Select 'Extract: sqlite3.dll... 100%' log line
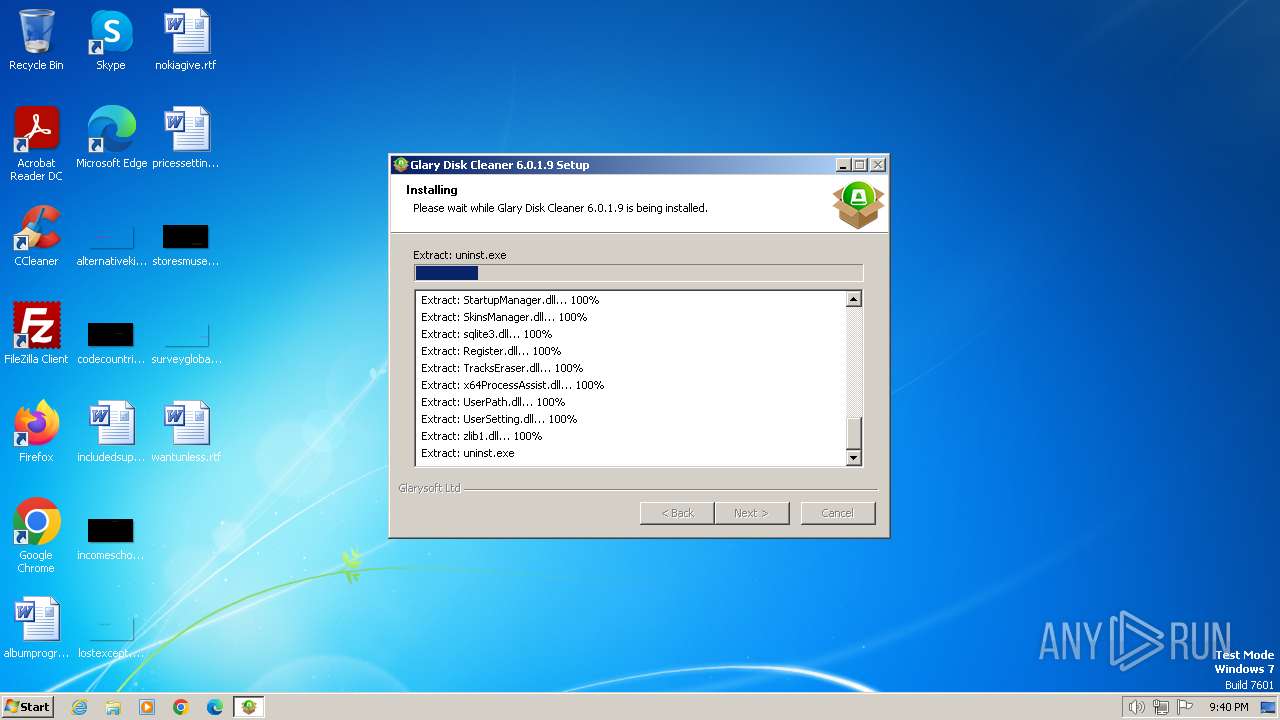The height and width of the screenshot is (720, 1280). [x=486, y=334]
